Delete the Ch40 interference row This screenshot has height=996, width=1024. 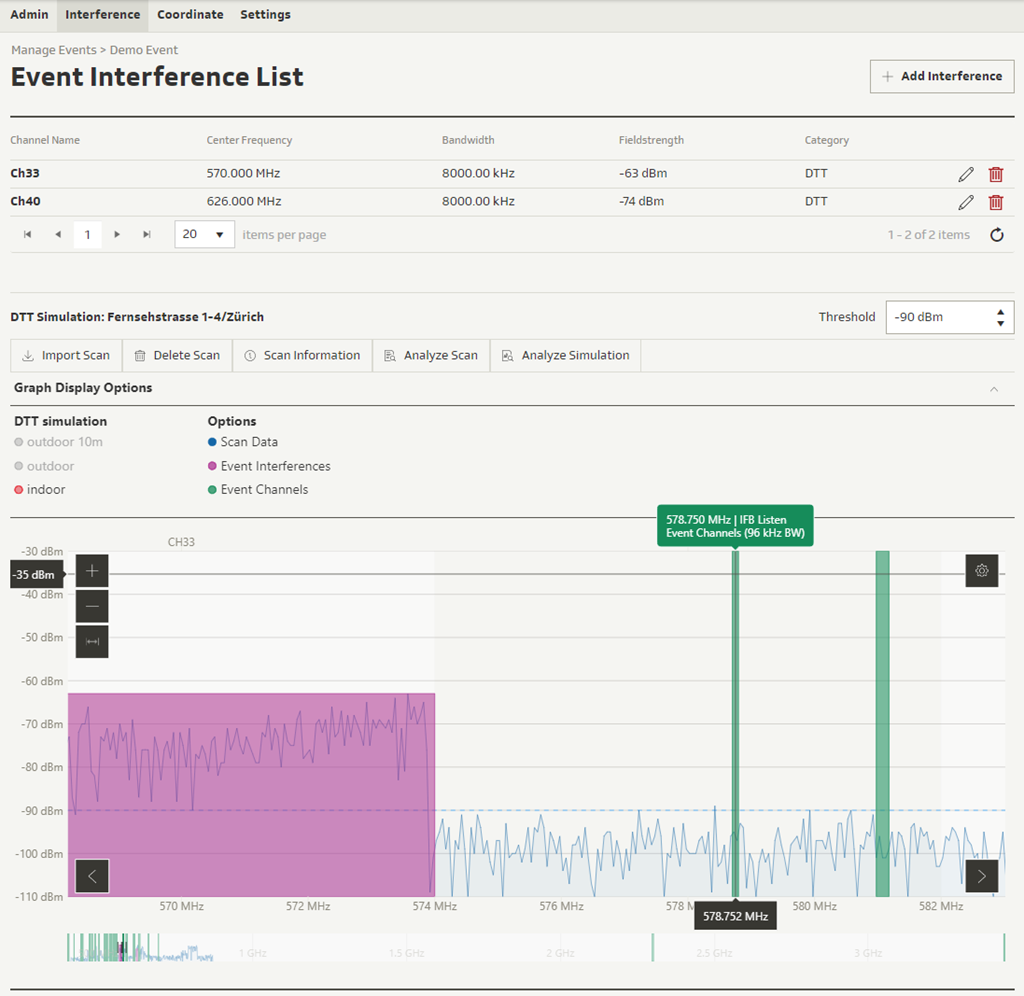tap(996, 202)
